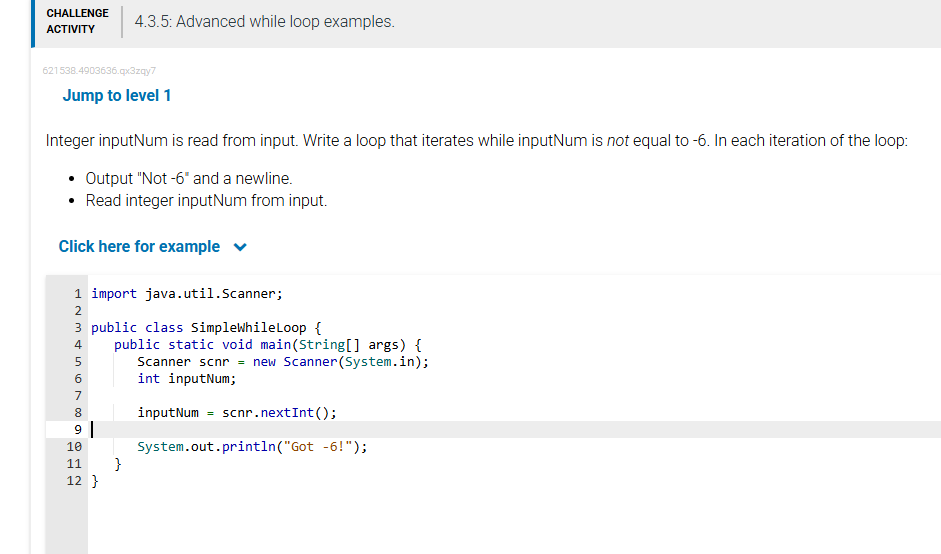Click the "public static void main" line
The image size is (941, 554).
tap(268, 345)
